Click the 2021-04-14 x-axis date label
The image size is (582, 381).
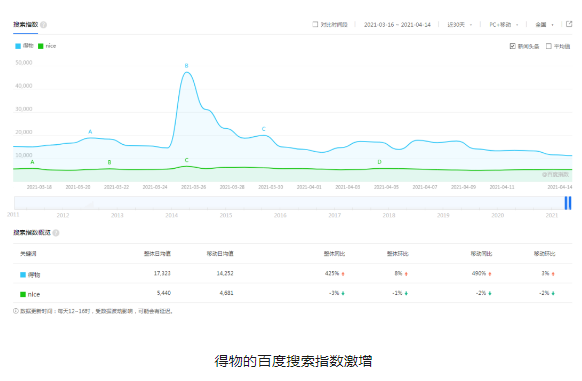click(x=560, y=187)
